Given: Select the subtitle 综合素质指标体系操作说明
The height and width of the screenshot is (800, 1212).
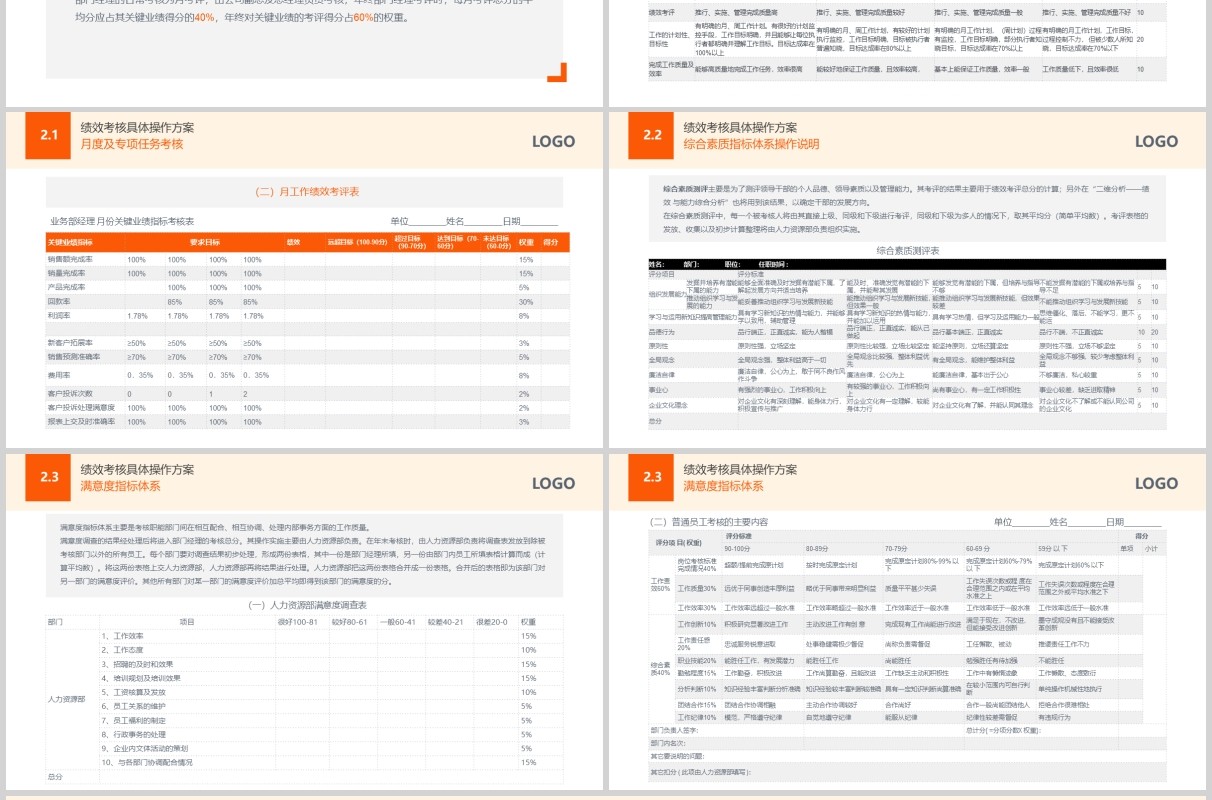Looking at the screenshot, I should click(751, 144).
